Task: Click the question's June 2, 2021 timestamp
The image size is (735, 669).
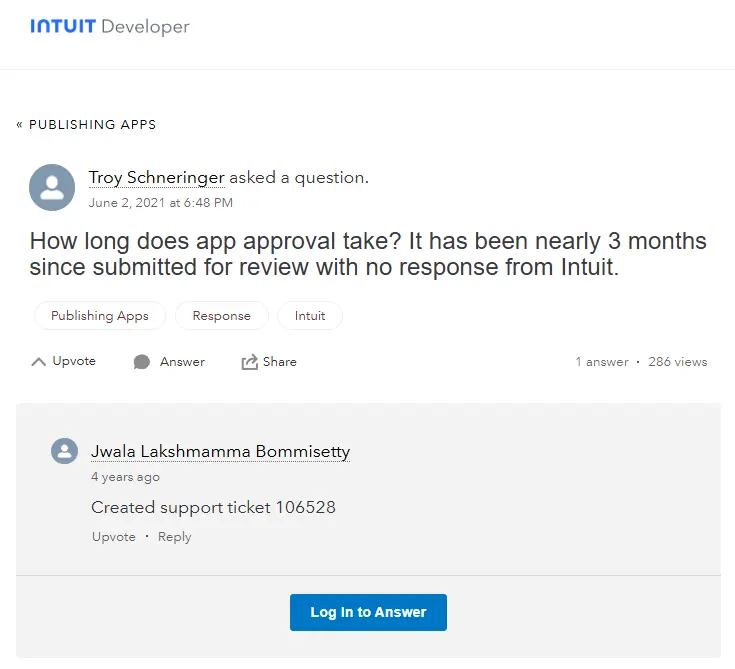Action: [160, 203]
